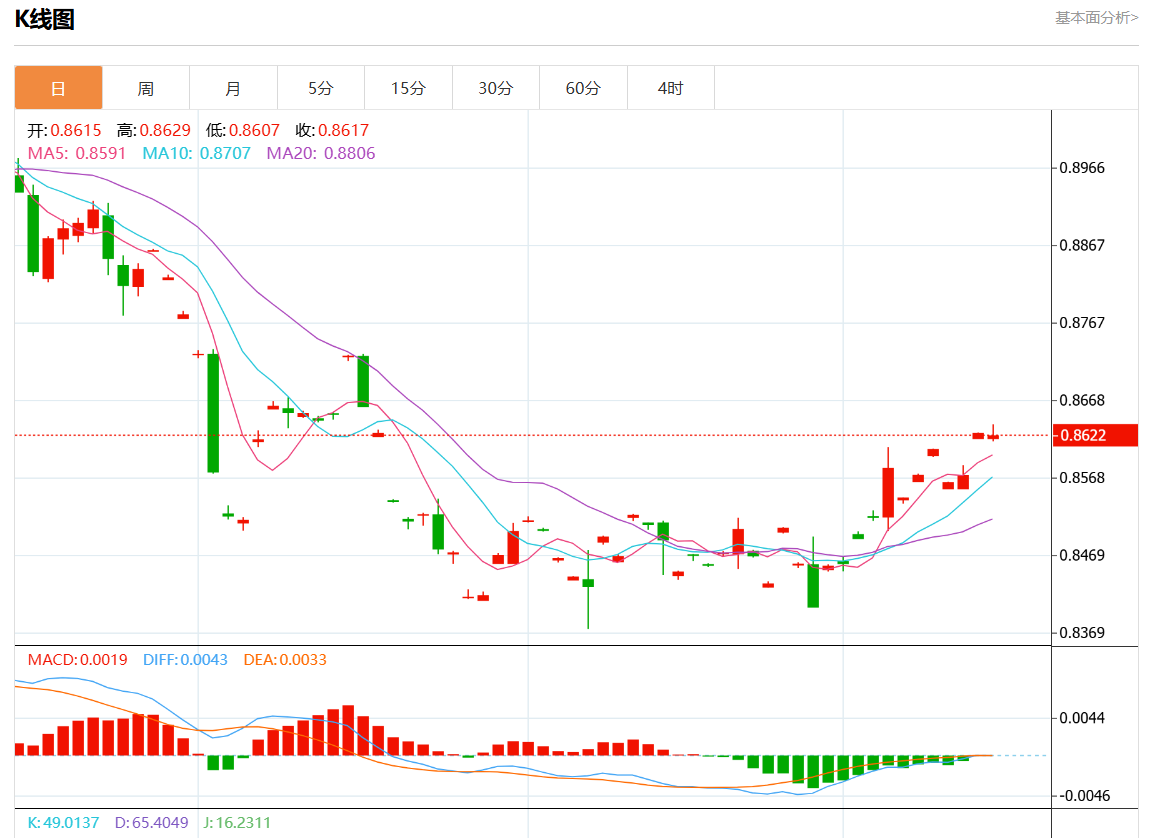Open the 30分 interval tab
This screenshot has height=838, width=1155.
496,88
